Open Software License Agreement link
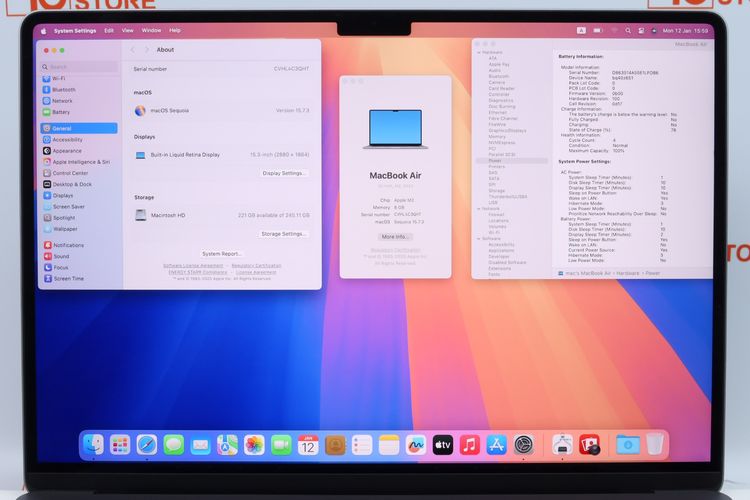 [193, 266]
